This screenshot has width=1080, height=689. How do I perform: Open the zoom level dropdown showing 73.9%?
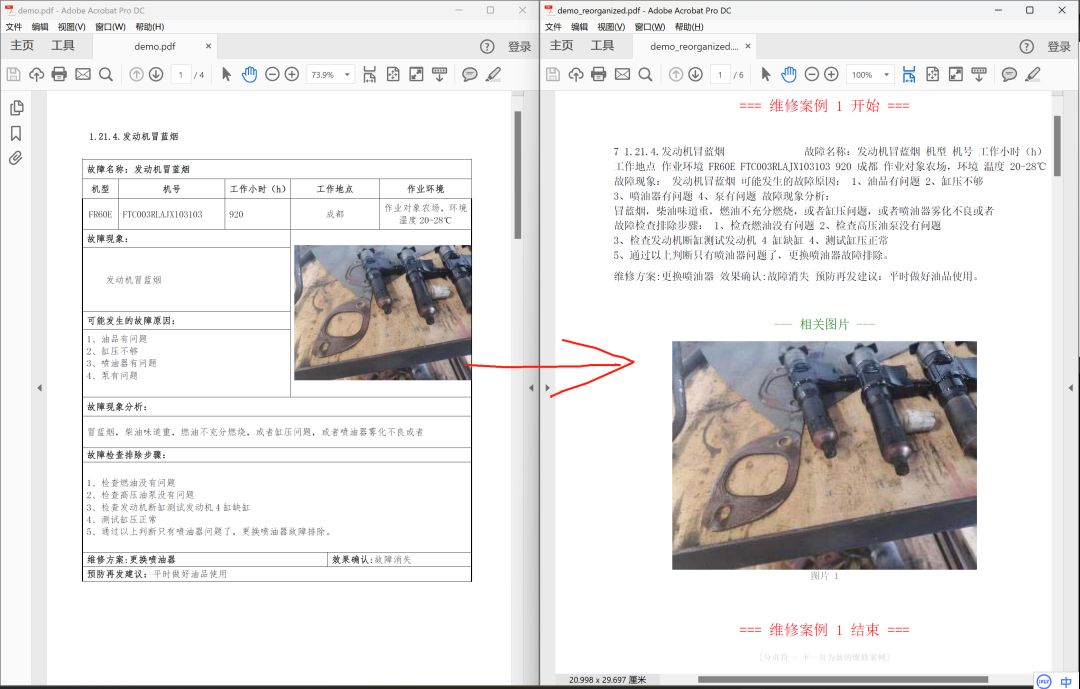click(330, 73)
